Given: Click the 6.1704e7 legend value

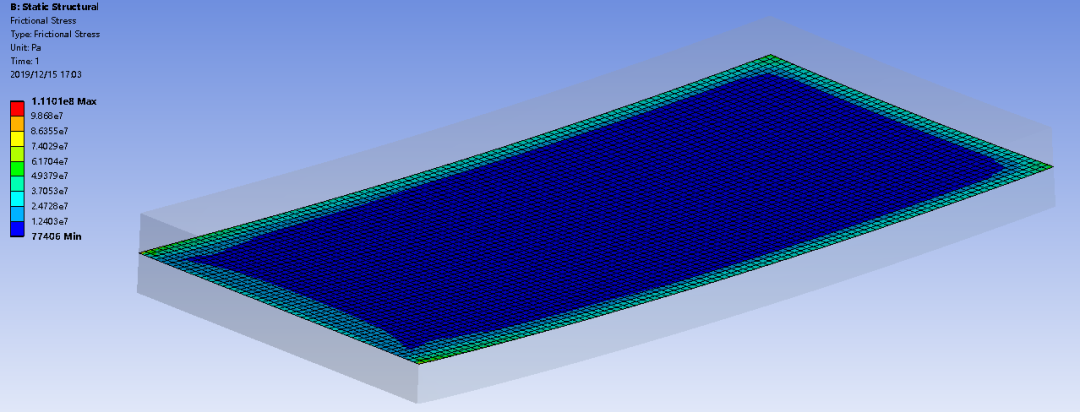Looking at the screenshot, I should [x=50, y=161].
